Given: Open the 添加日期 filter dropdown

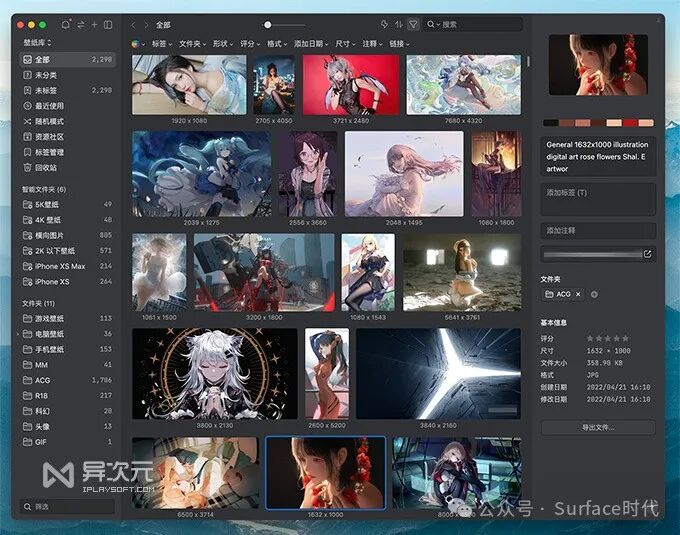Looking at the screenshot, I should click(x=311, y=44).
